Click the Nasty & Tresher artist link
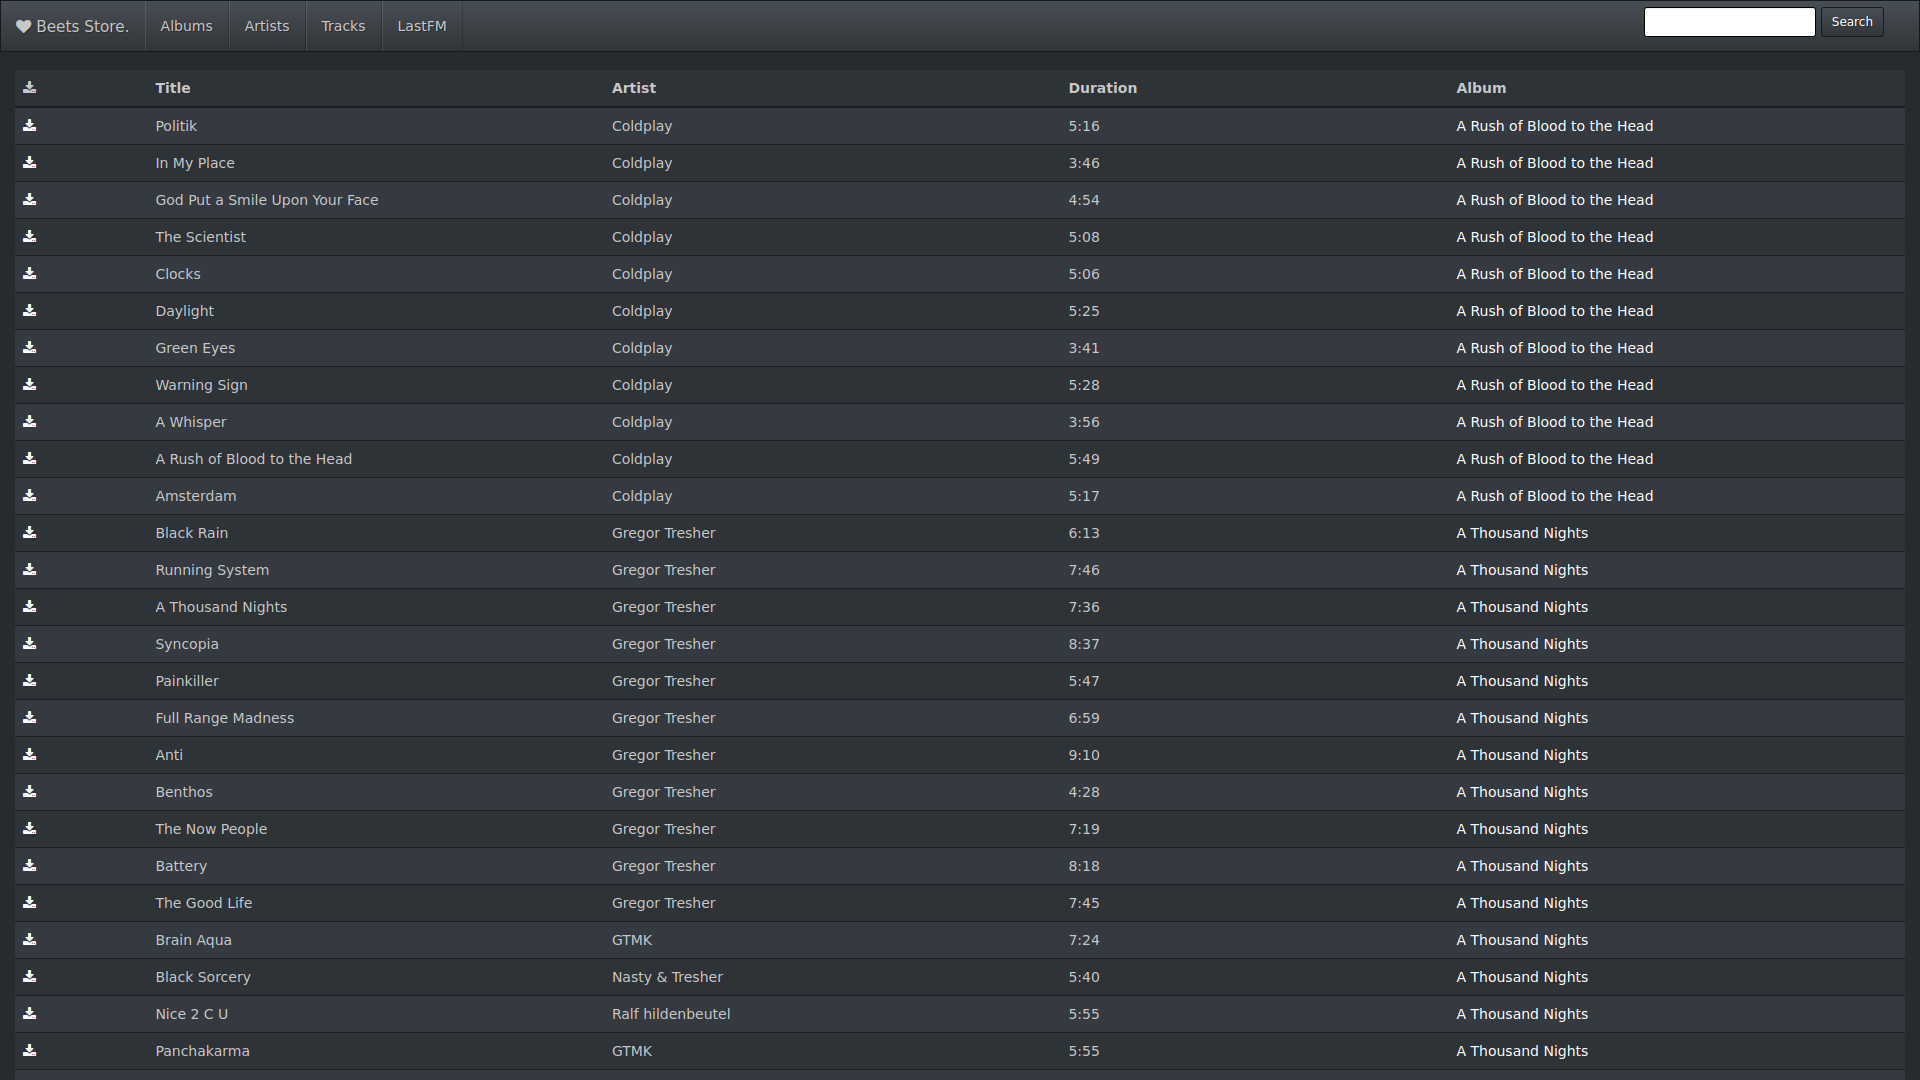The width and height of the screenshot is (1920, 1080). 667,977
